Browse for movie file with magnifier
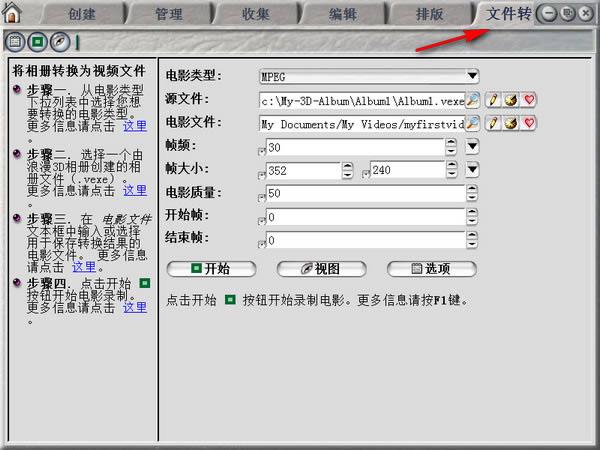The width and height of the screenshot is (600, 450). coord(473,123)
